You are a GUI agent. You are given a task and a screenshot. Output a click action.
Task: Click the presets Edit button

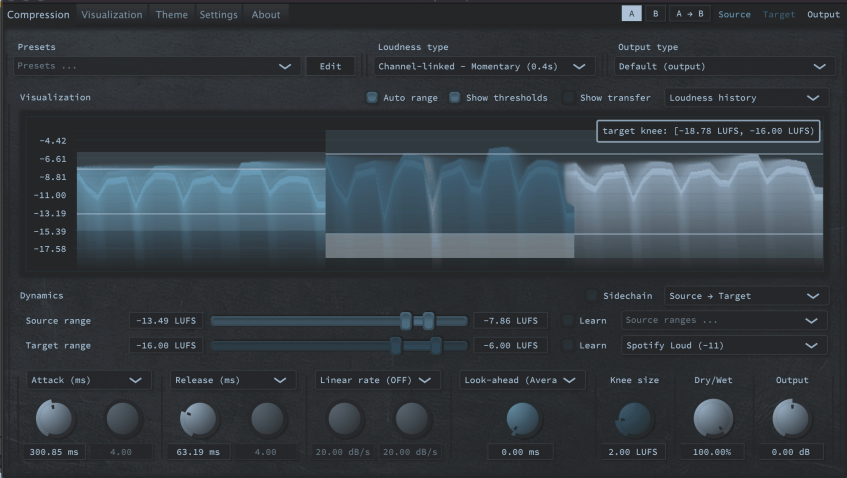click(330, 66)
